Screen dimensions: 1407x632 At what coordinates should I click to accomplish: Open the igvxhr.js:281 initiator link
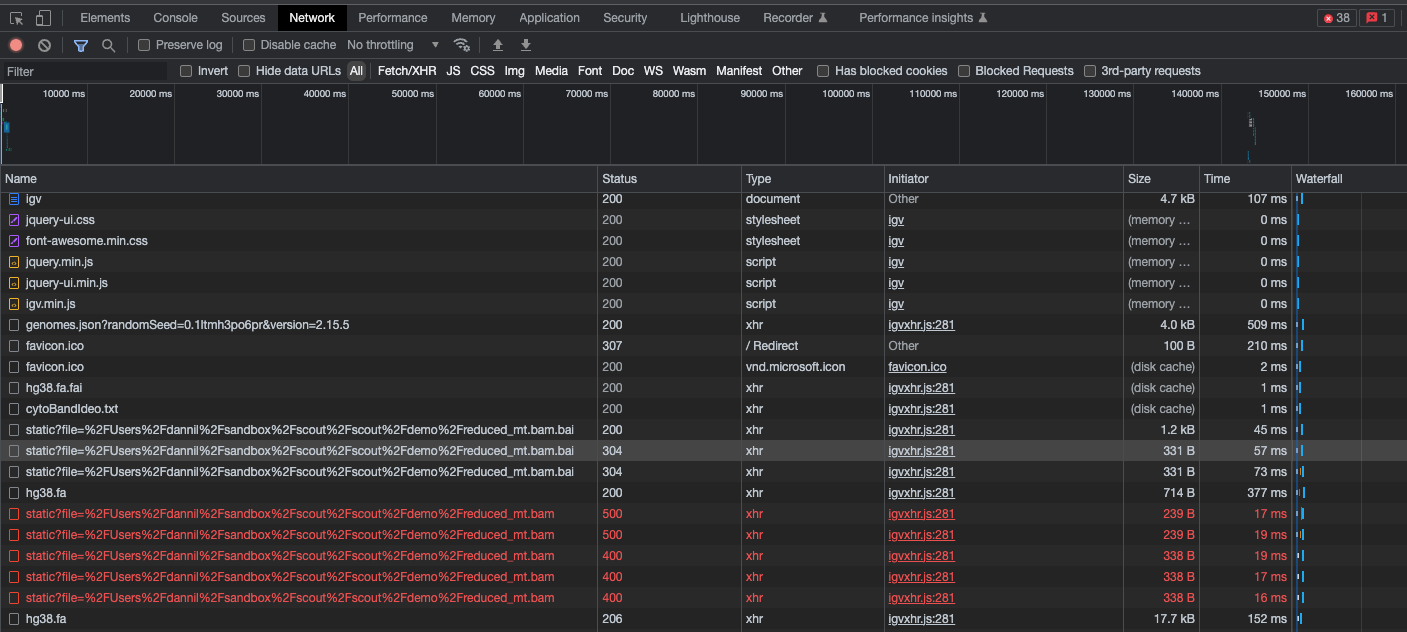pos(920,324)
